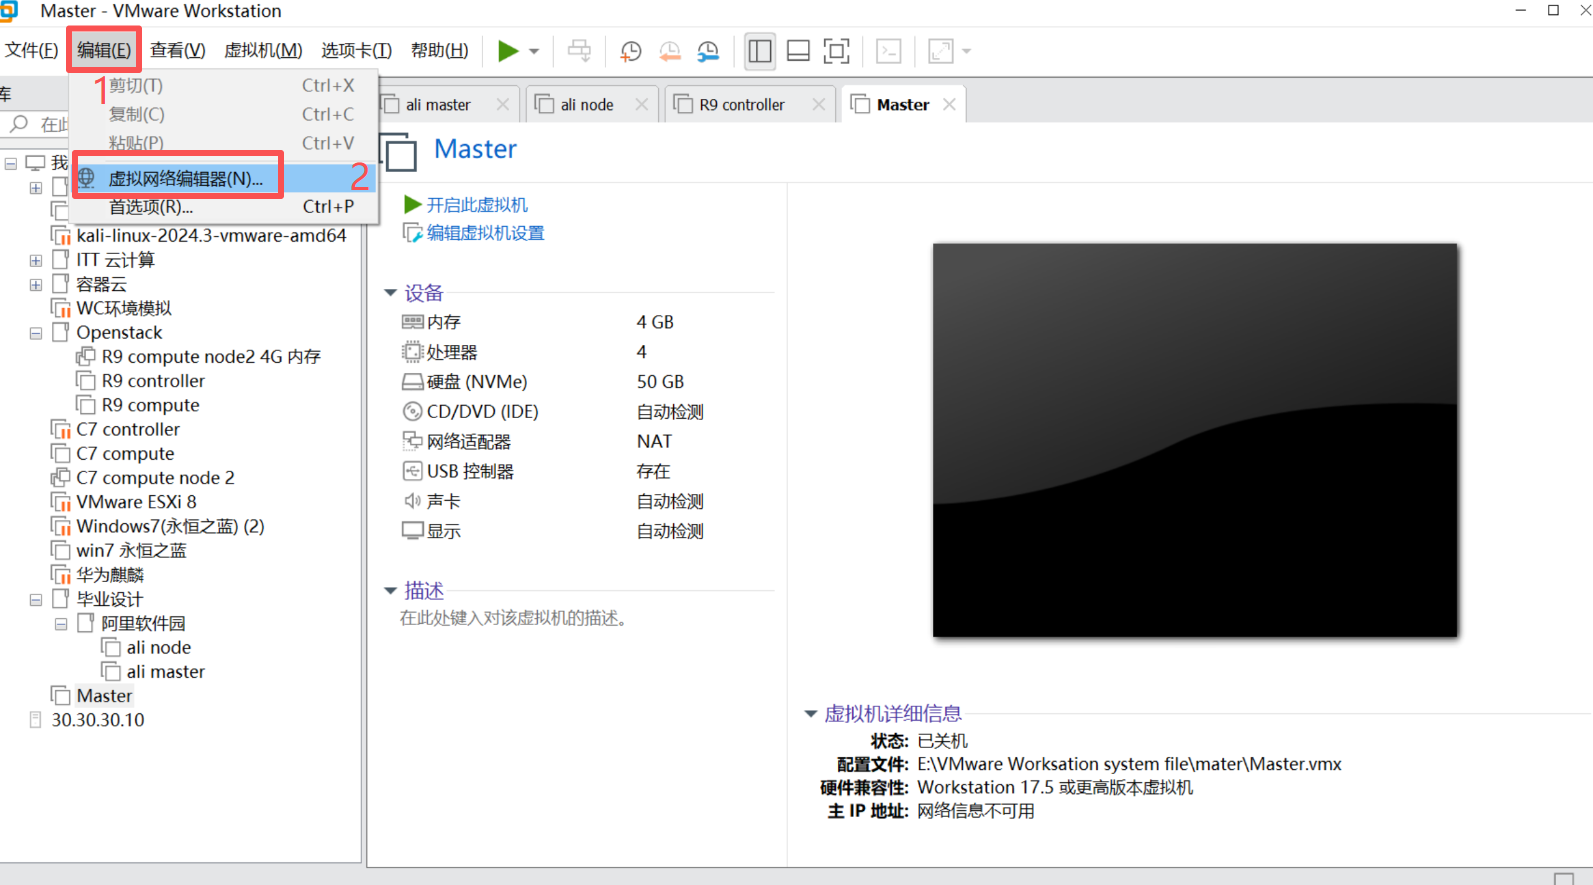Click the send Ctrl+Alt+Del toolbar icon
This screenshot has height=885, width=1593.
pos(579,51)
